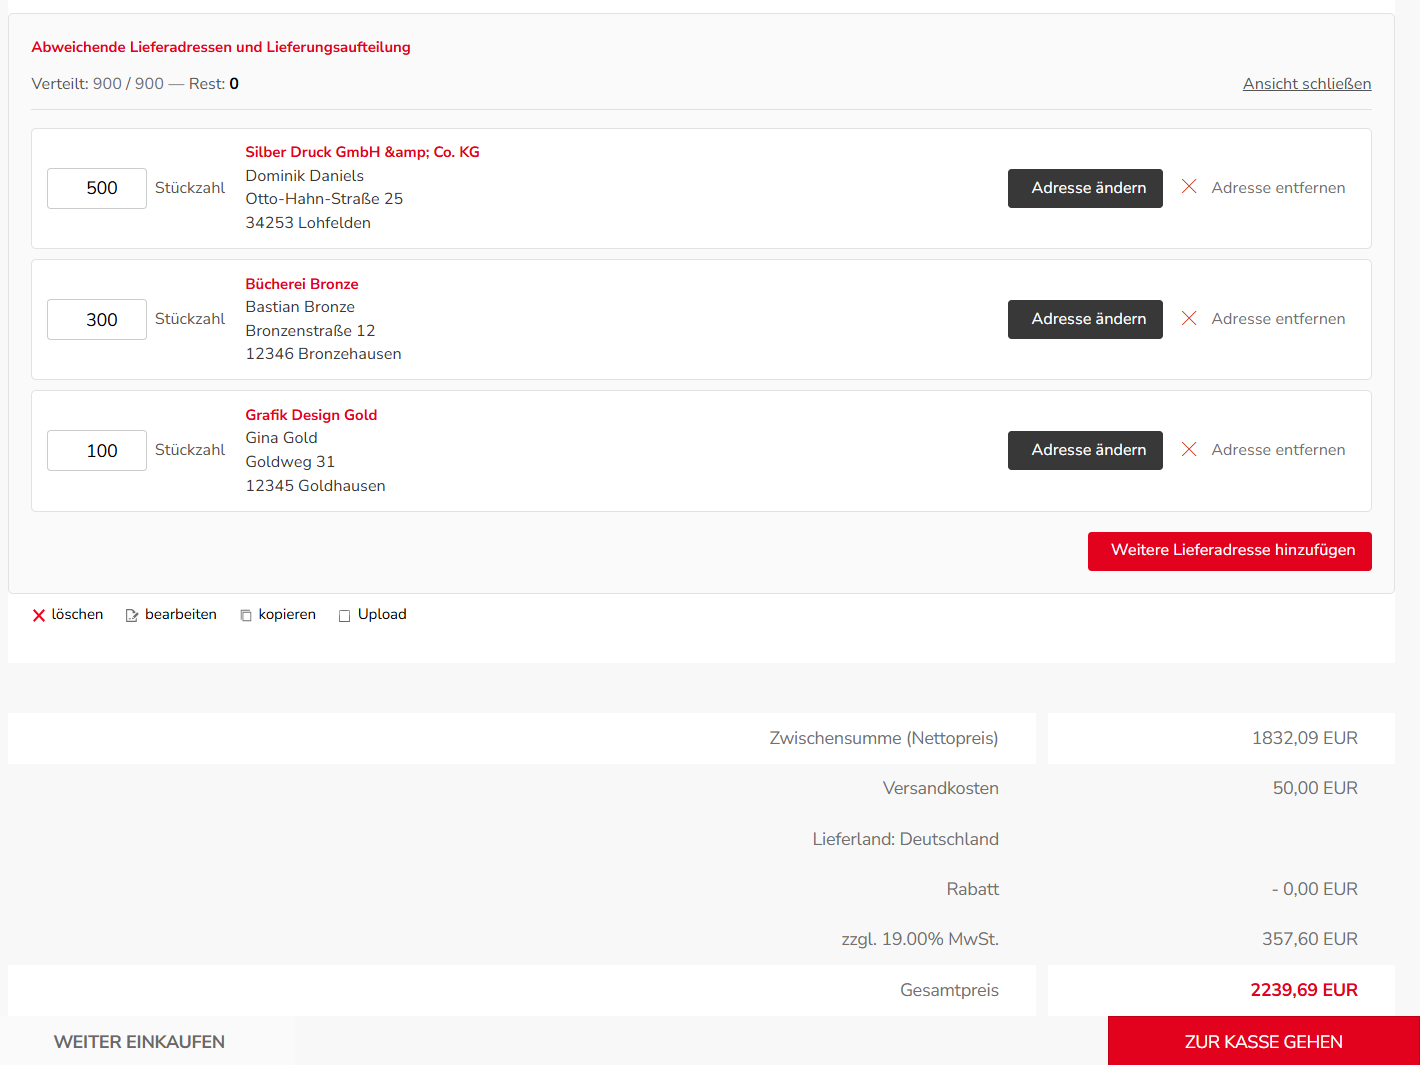
Task: Focus the quantity field showing 500
Action: [97, 188]
